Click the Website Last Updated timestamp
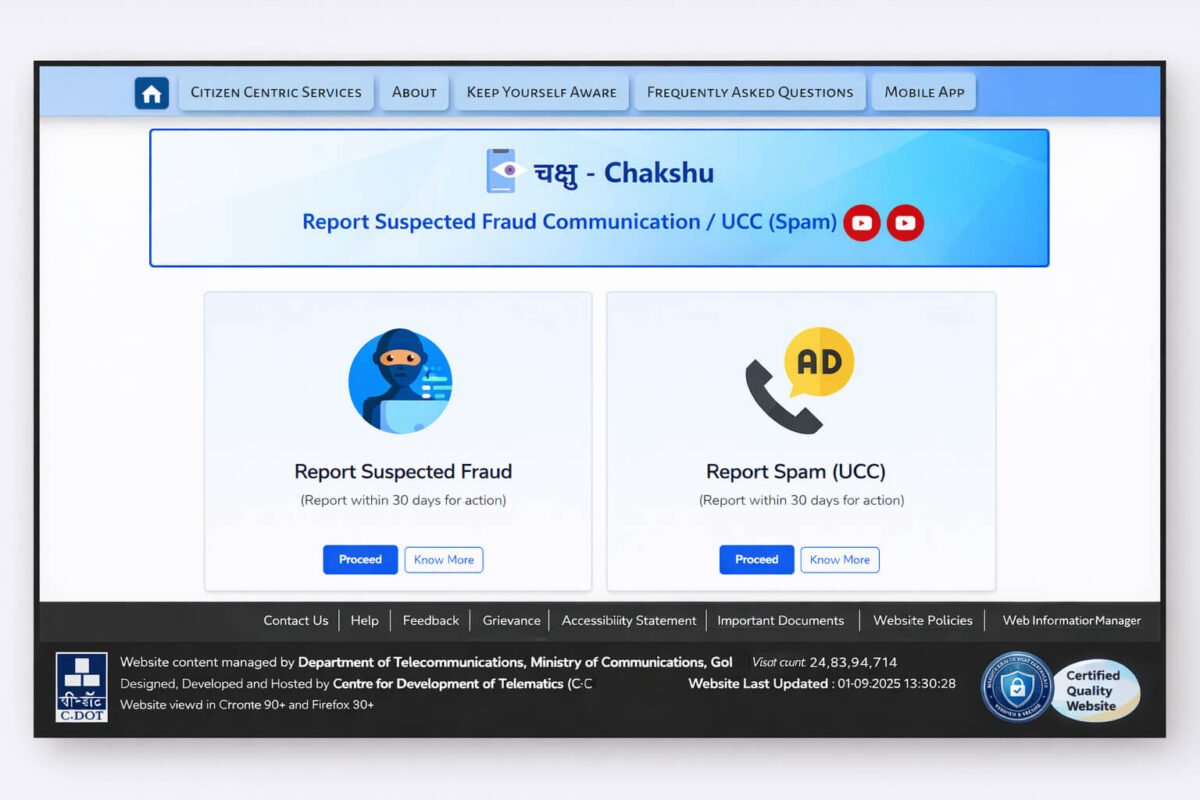Screen dimensions: 1200x800 coord(822,684)
